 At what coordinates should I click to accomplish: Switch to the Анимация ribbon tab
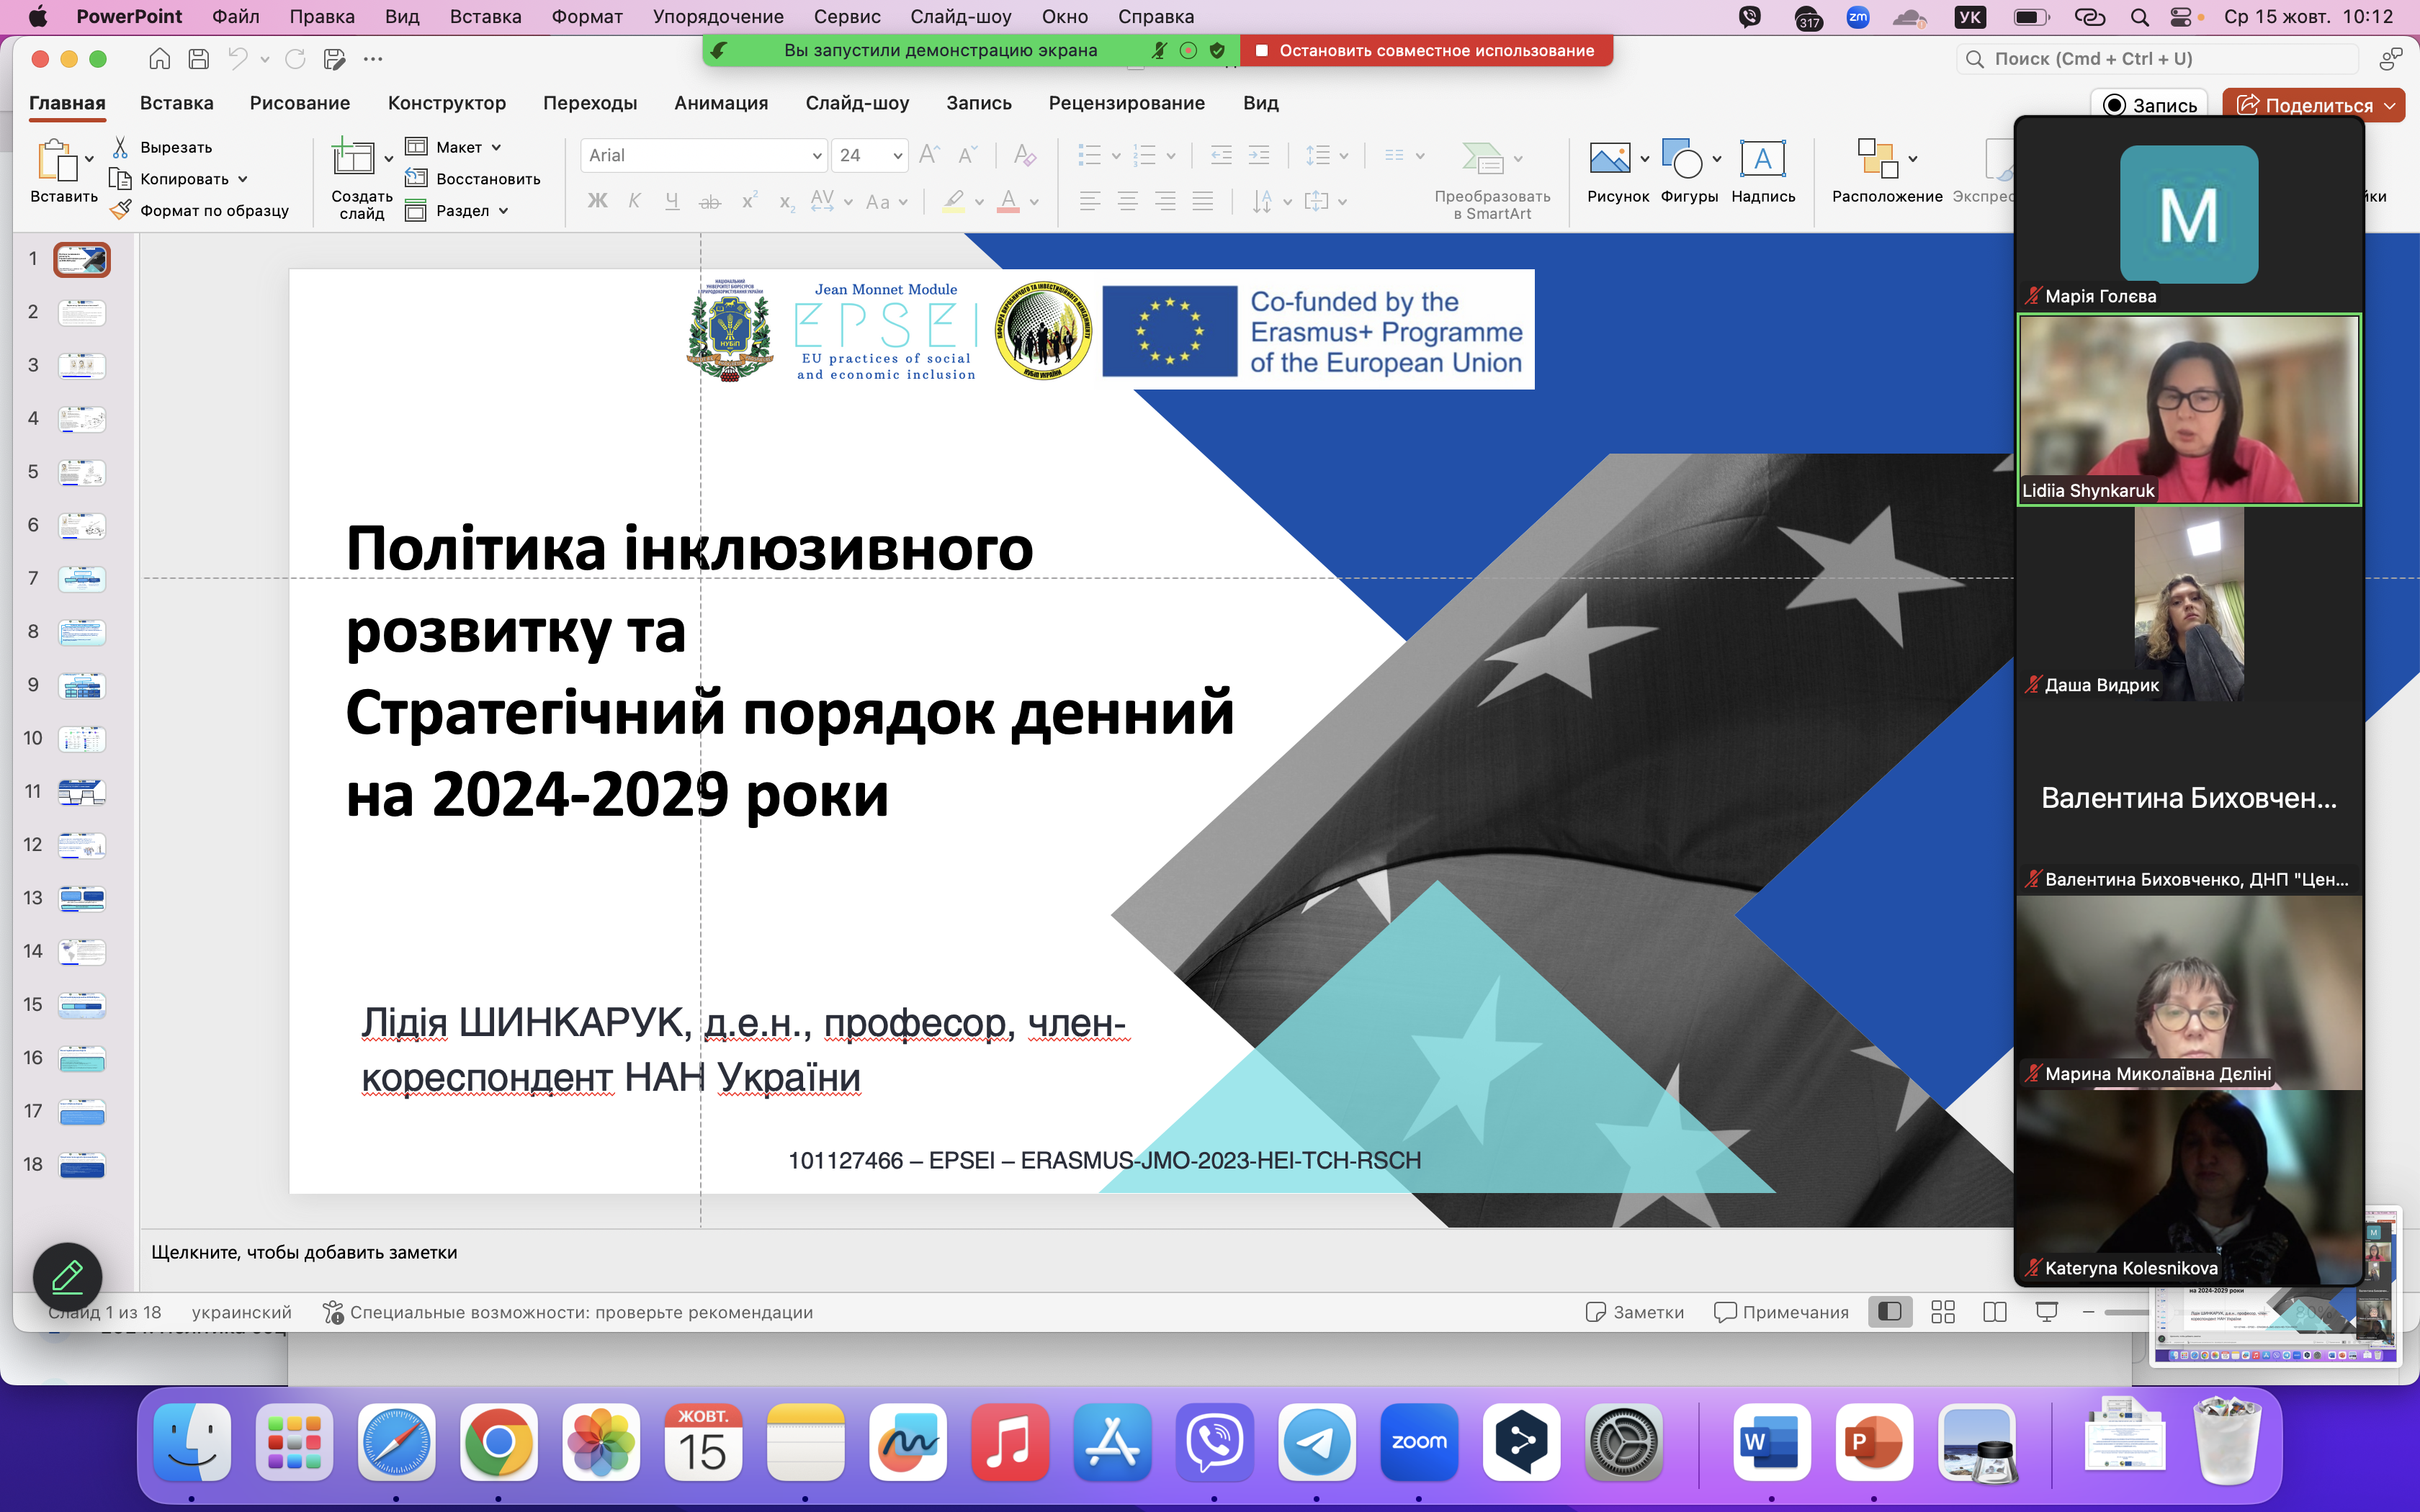tap(720, 103)
